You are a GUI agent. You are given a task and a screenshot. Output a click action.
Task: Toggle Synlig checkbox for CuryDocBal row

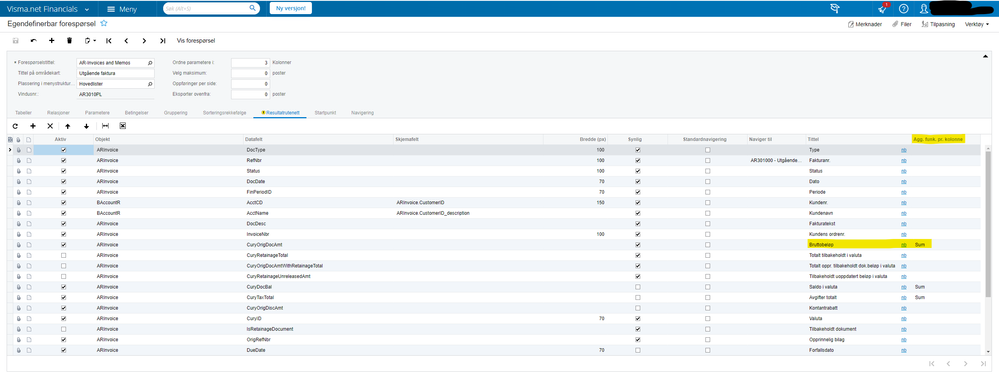638,287
